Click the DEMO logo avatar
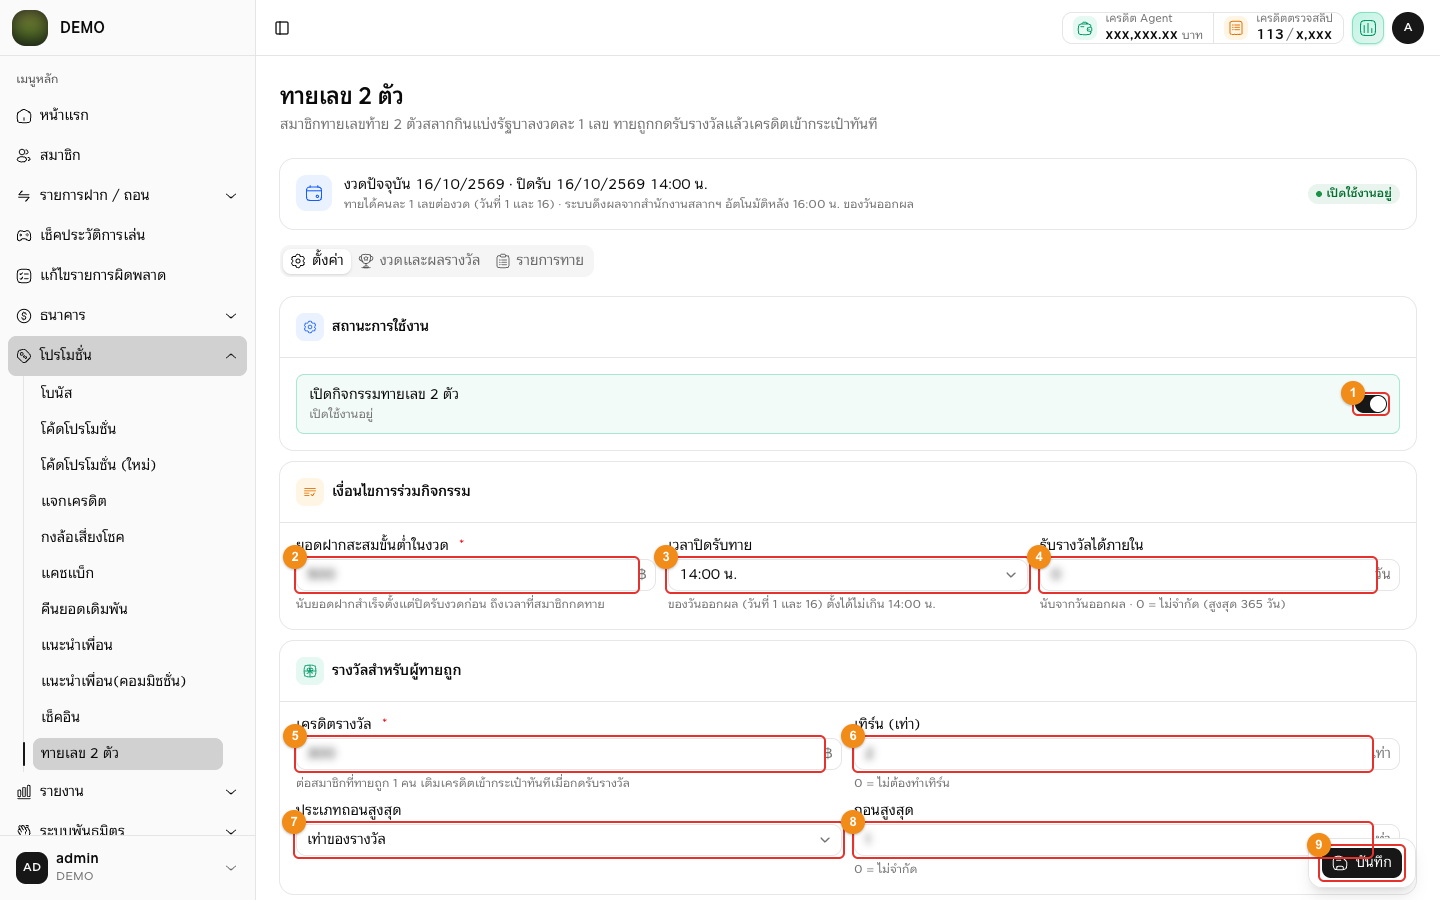 click(30, 28)
